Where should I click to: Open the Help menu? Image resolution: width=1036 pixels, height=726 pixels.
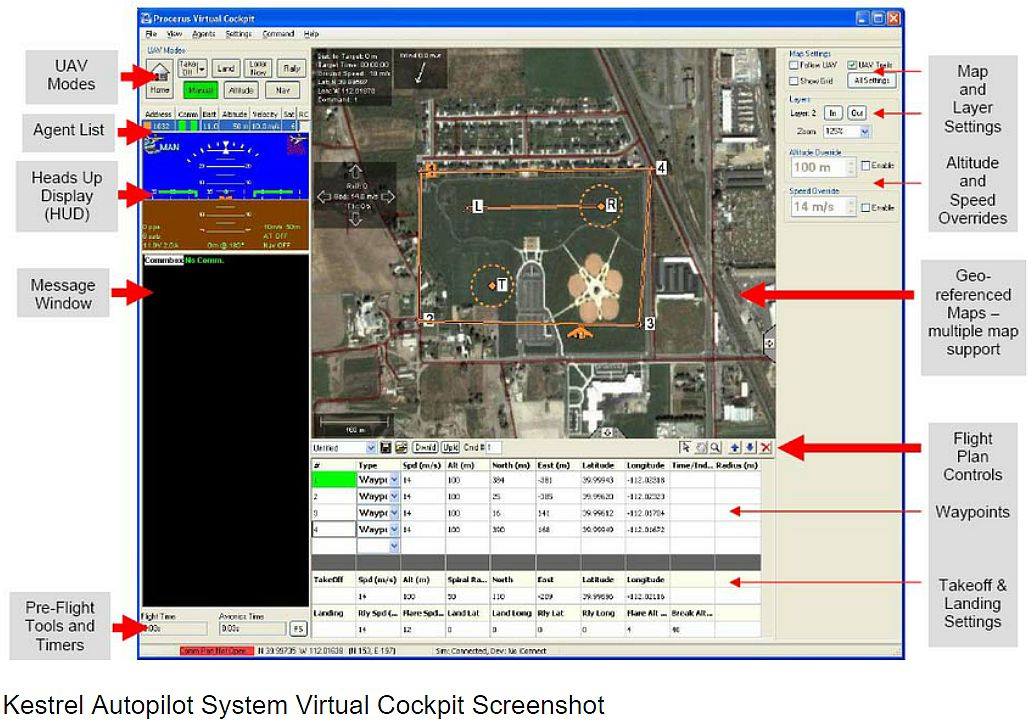pos(311,34)
